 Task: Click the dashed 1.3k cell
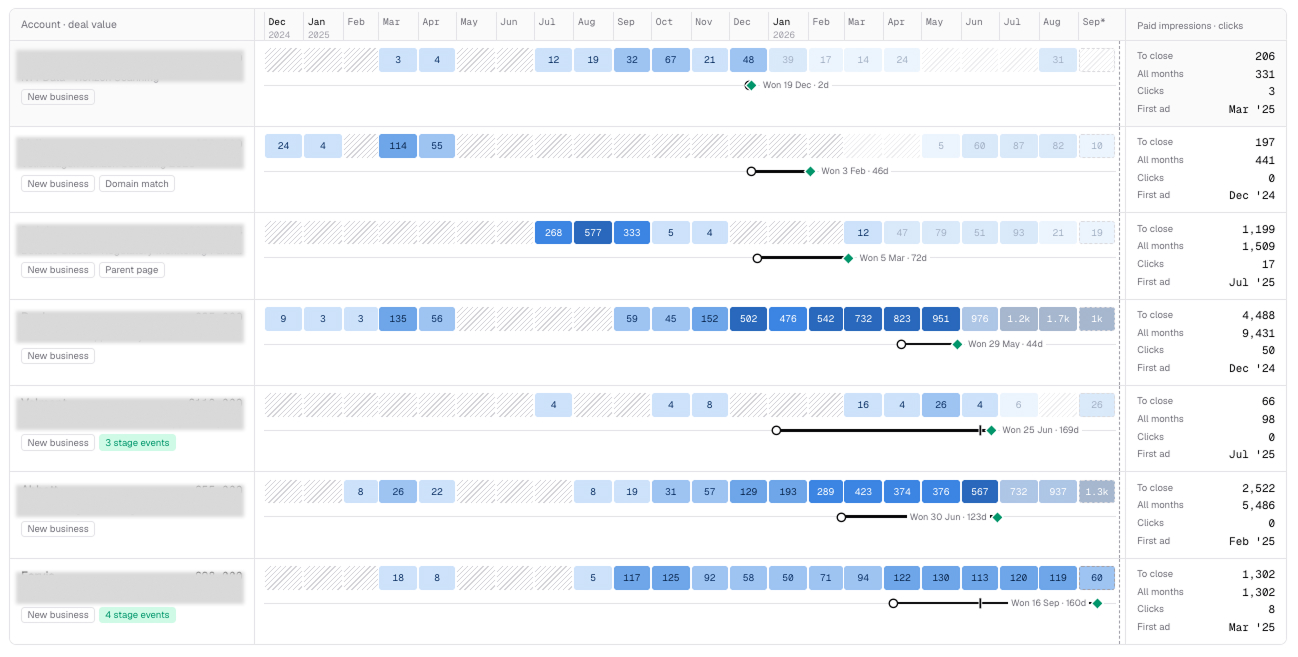point(1097,492)
